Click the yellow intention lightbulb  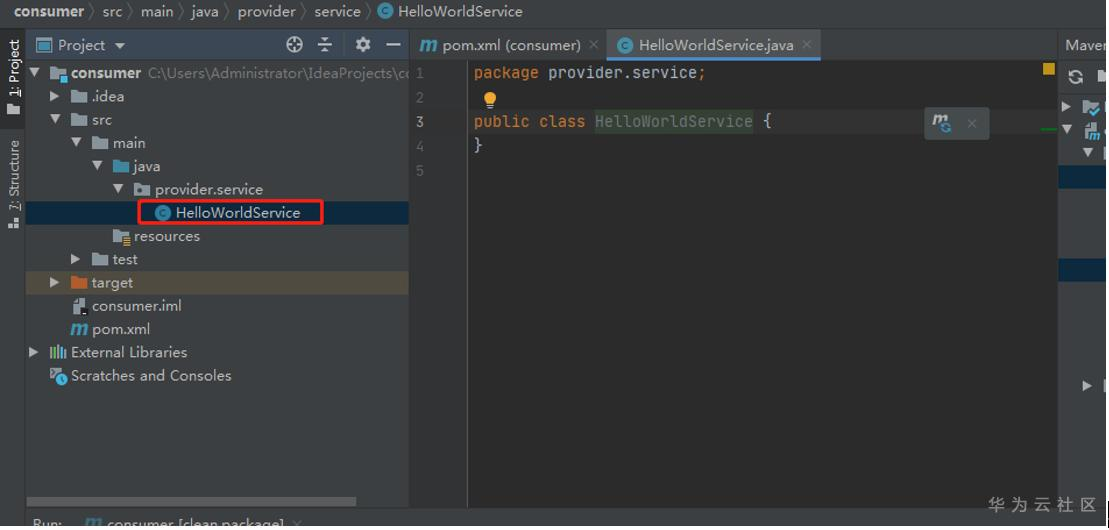(489, 100)
